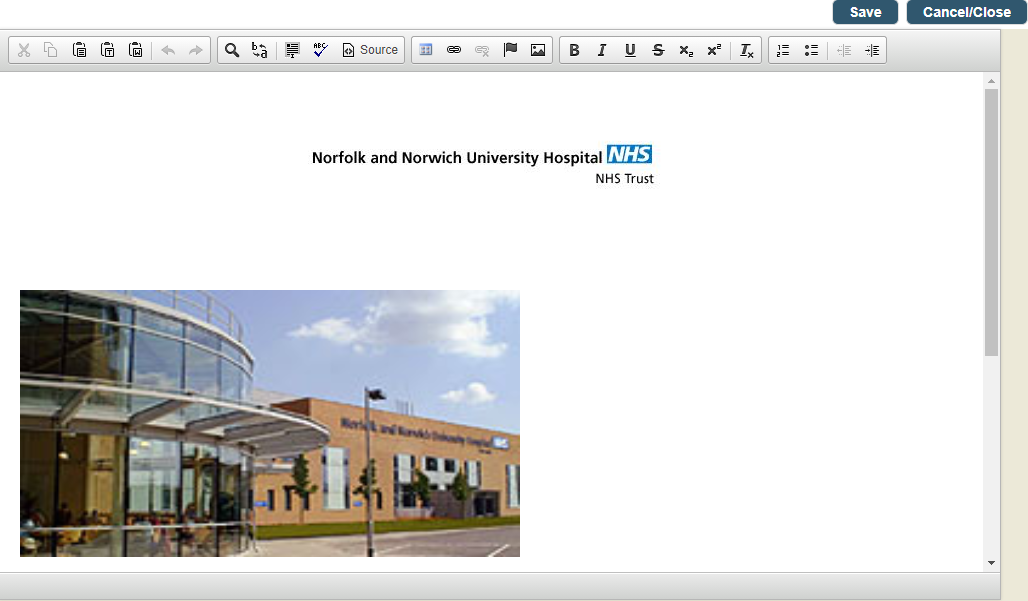Click the Find magnifier icon
Viewport: 1028px width, 601px height.
tap(232, 50)
